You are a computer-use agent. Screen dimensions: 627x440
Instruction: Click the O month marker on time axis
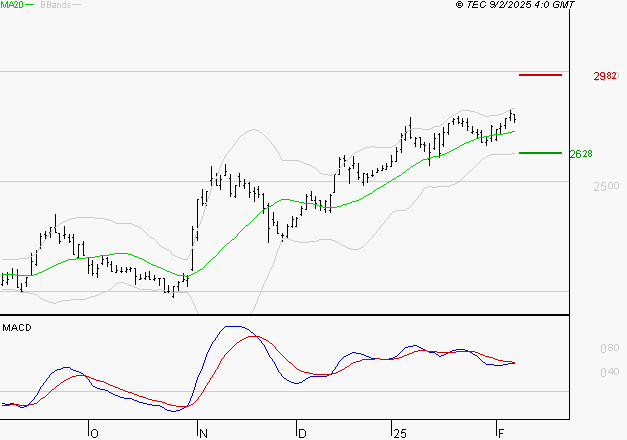pyautogui.click(x=94, y=434)
